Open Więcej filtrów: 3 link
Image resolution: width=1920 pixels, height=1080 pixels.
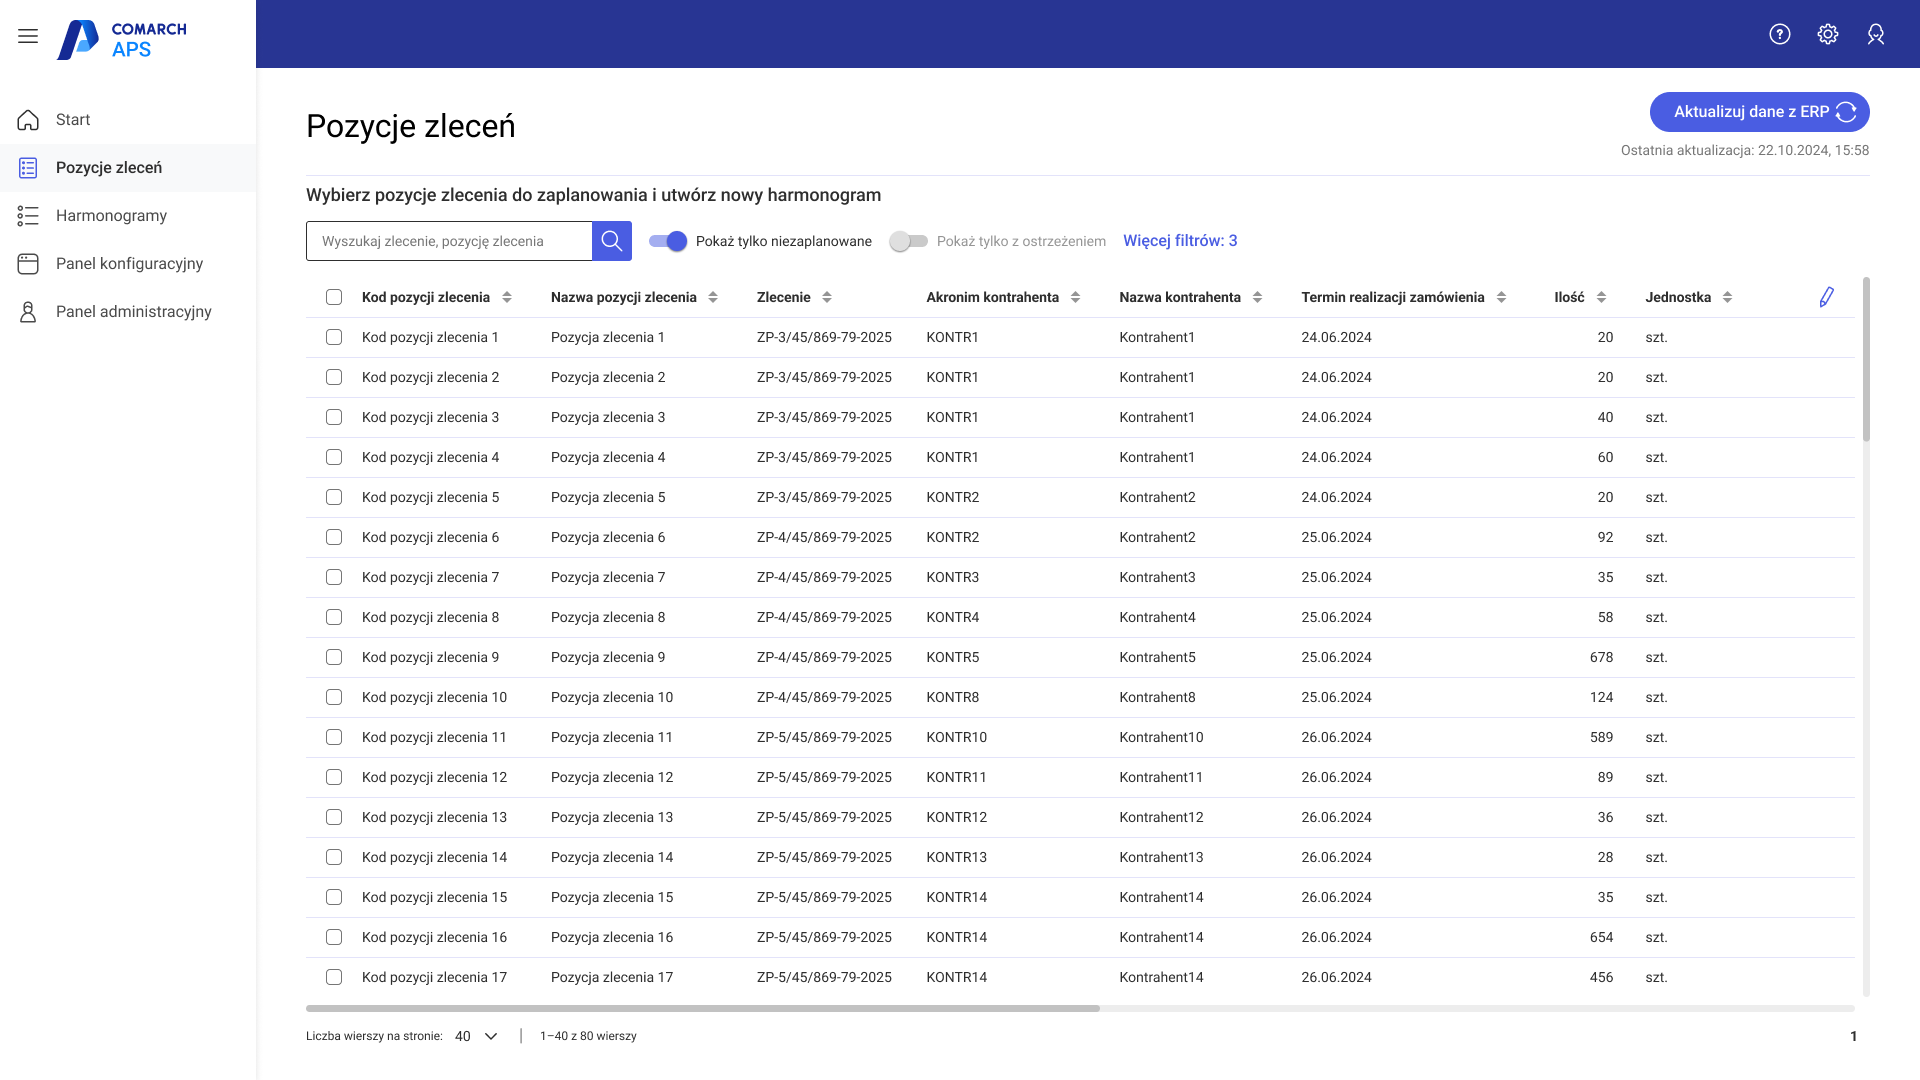(1179, 241)
